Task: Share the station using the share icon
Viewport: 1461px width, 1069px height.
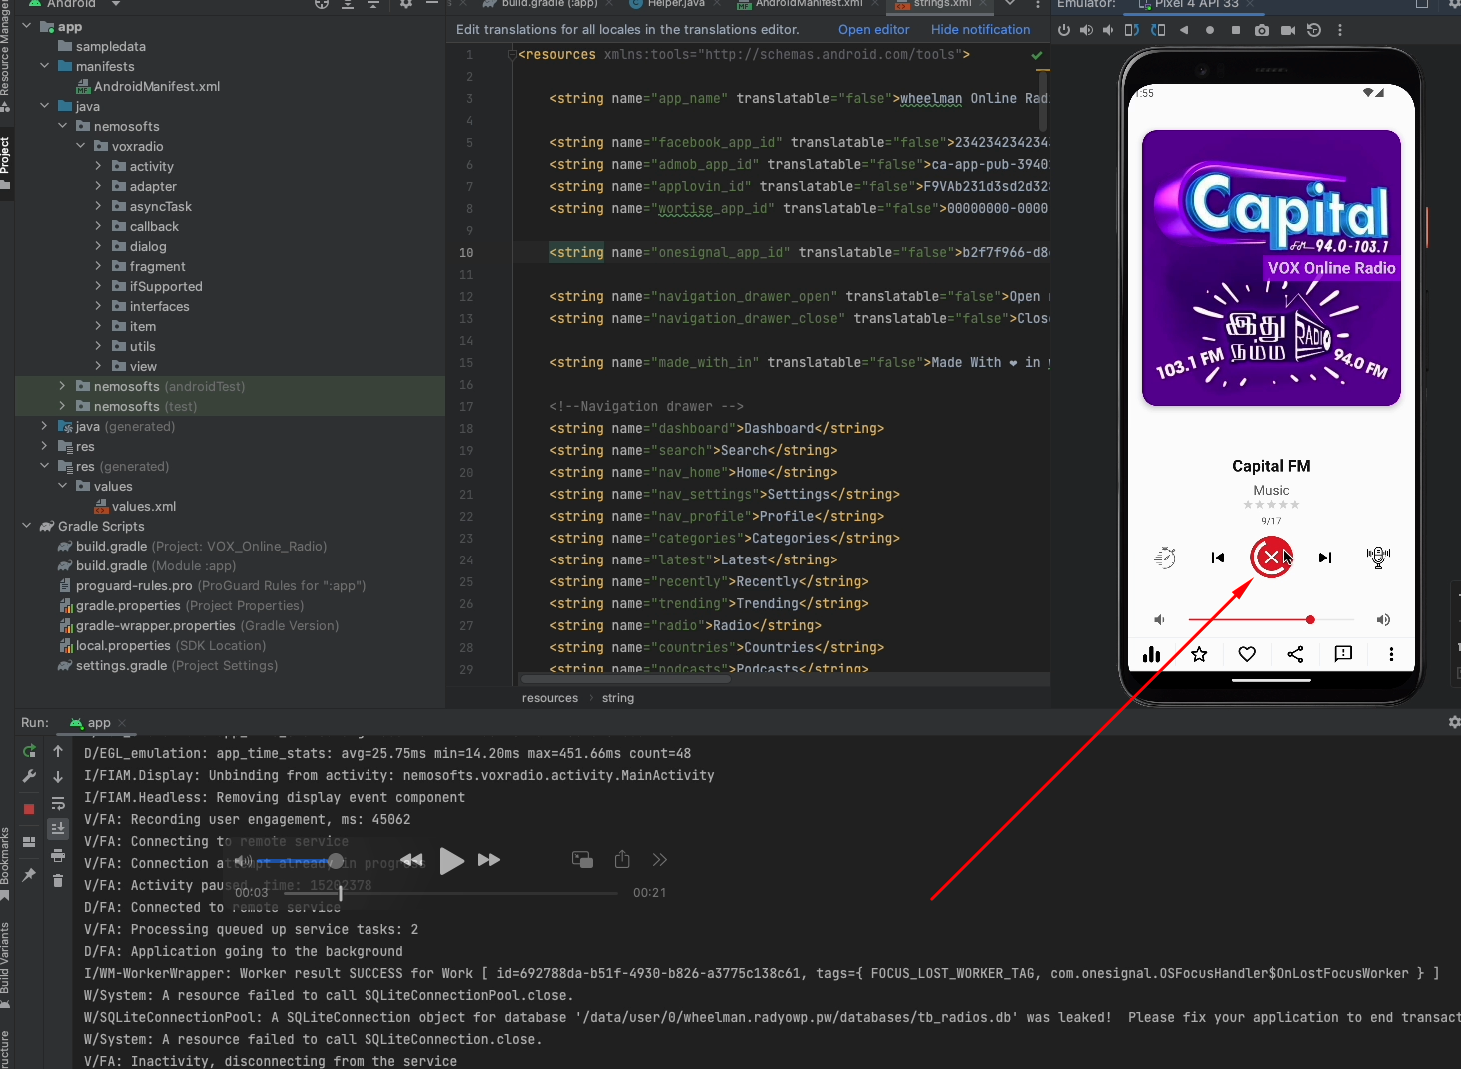Action: (x=1295, y=654)
